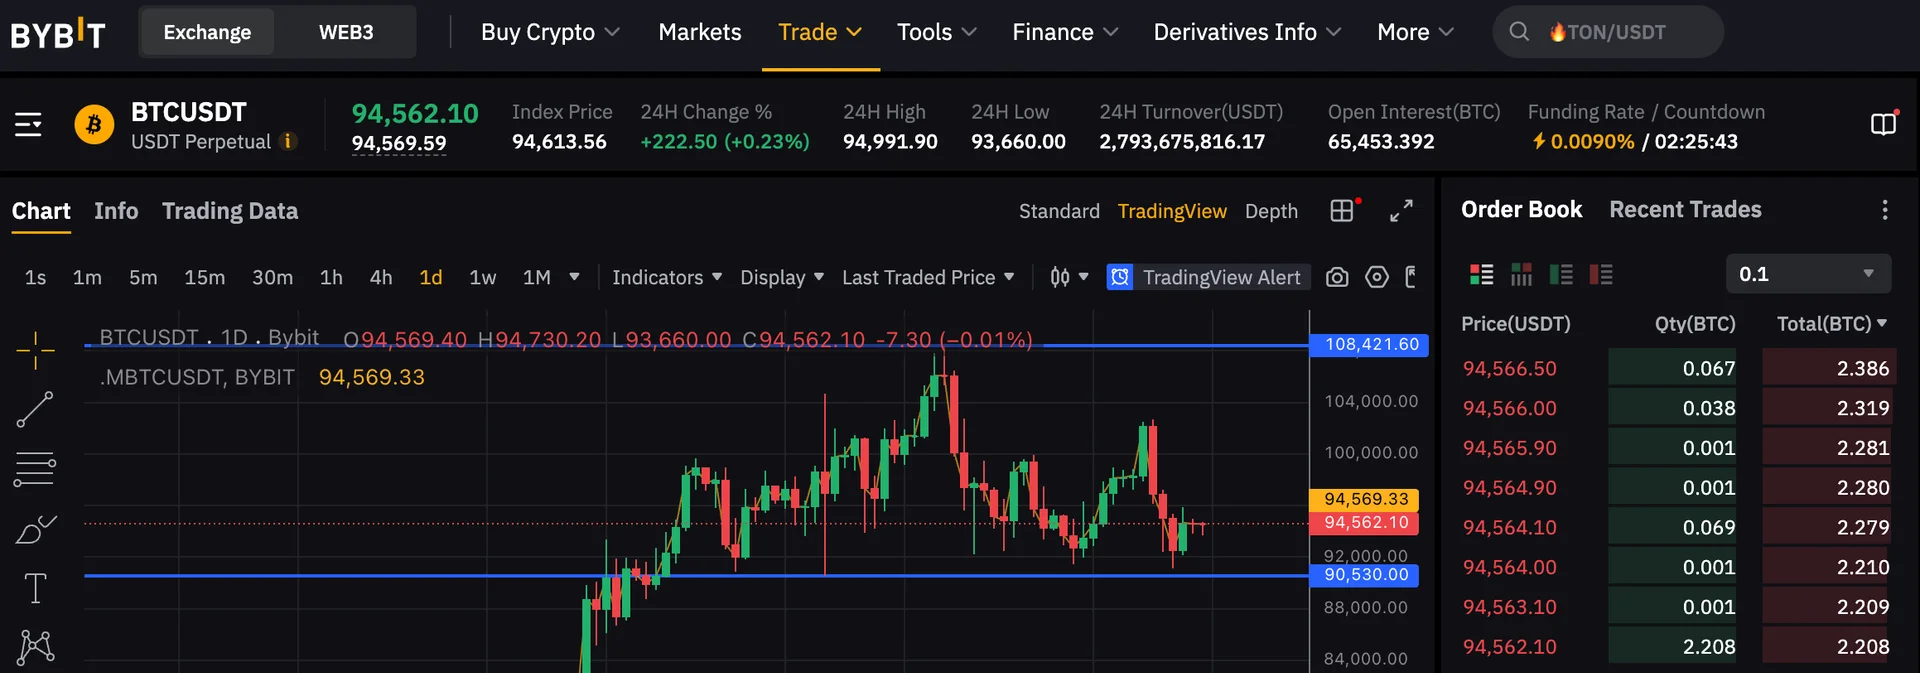The height and width of the screenshot is (673, 1920).
Task: Open USDT Perpetual info icon
Action: [x=288, y=141]
